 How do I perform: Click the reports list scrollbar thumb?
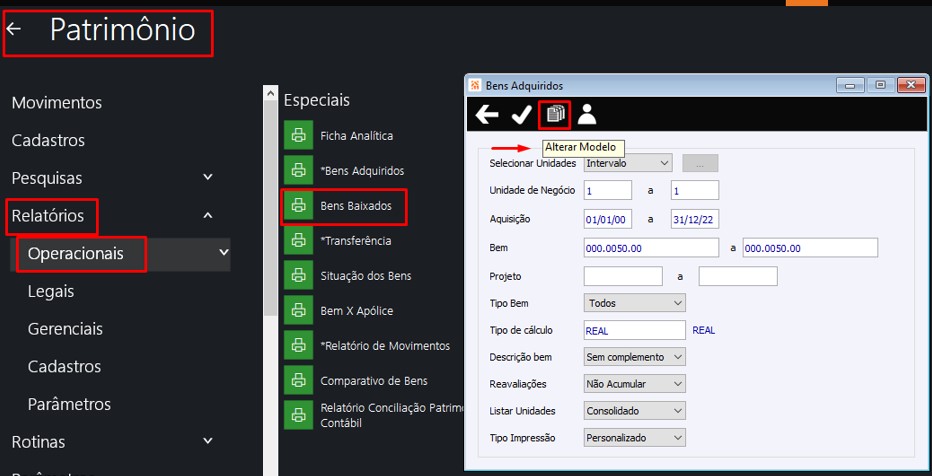pyautogui.click(x=270, y=208)
